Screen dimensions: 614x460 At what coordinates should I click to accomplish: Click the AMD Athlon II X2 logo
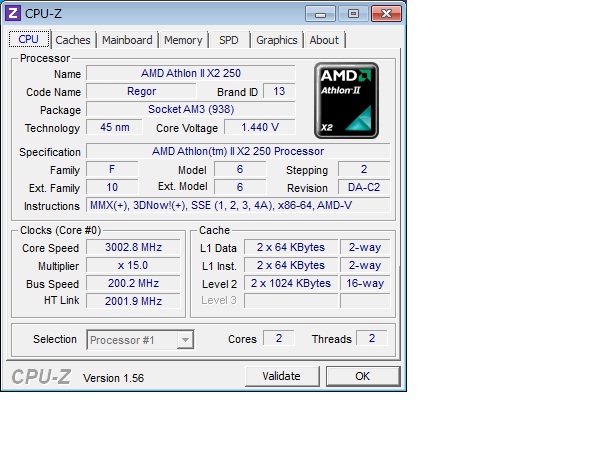[346, 101]
